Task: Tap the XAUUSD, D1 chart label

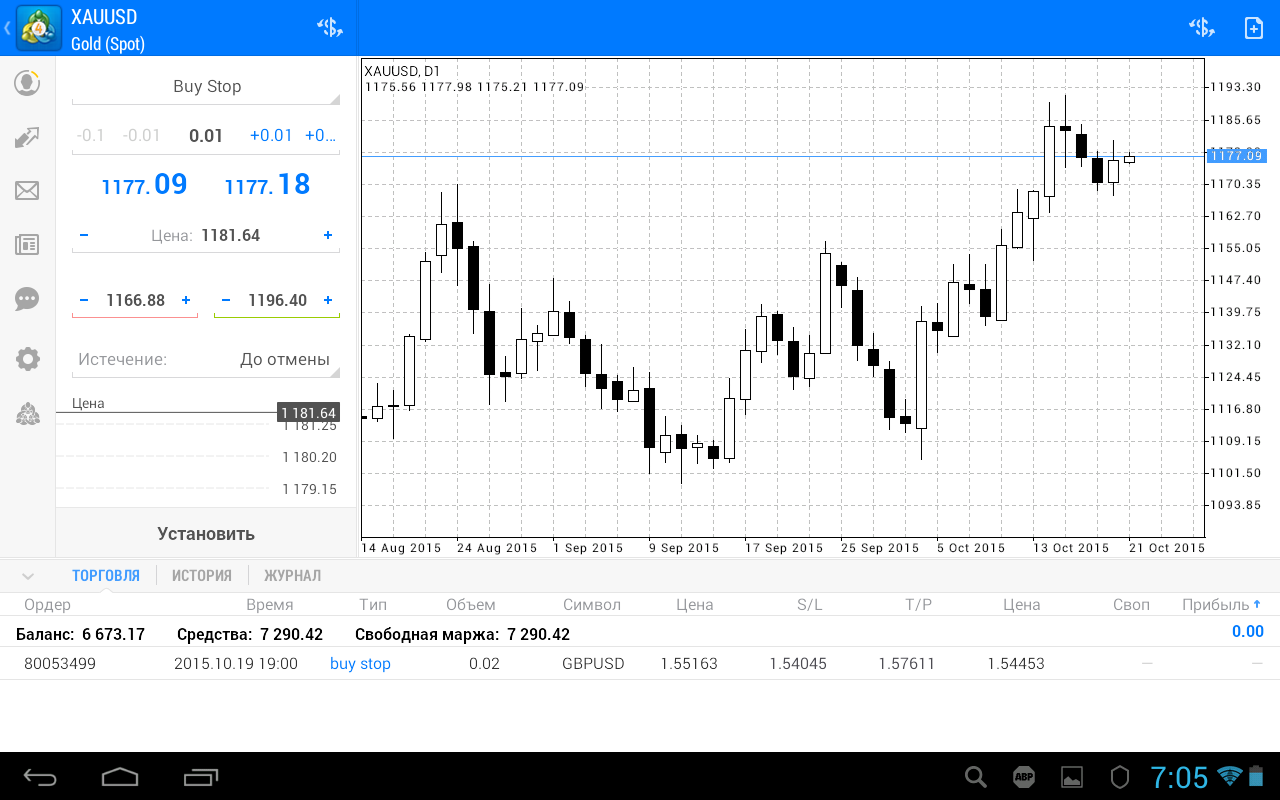Action: click(402, 71)
